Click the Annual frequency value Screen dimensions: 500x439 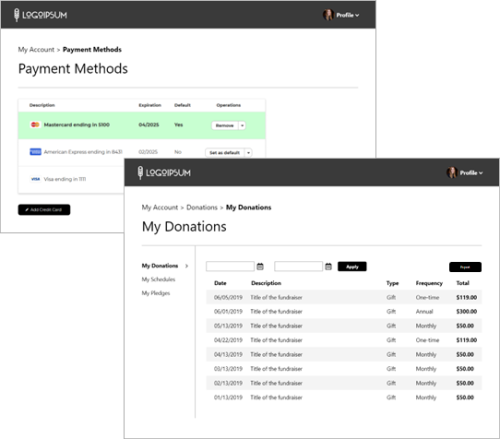(424, 311)
